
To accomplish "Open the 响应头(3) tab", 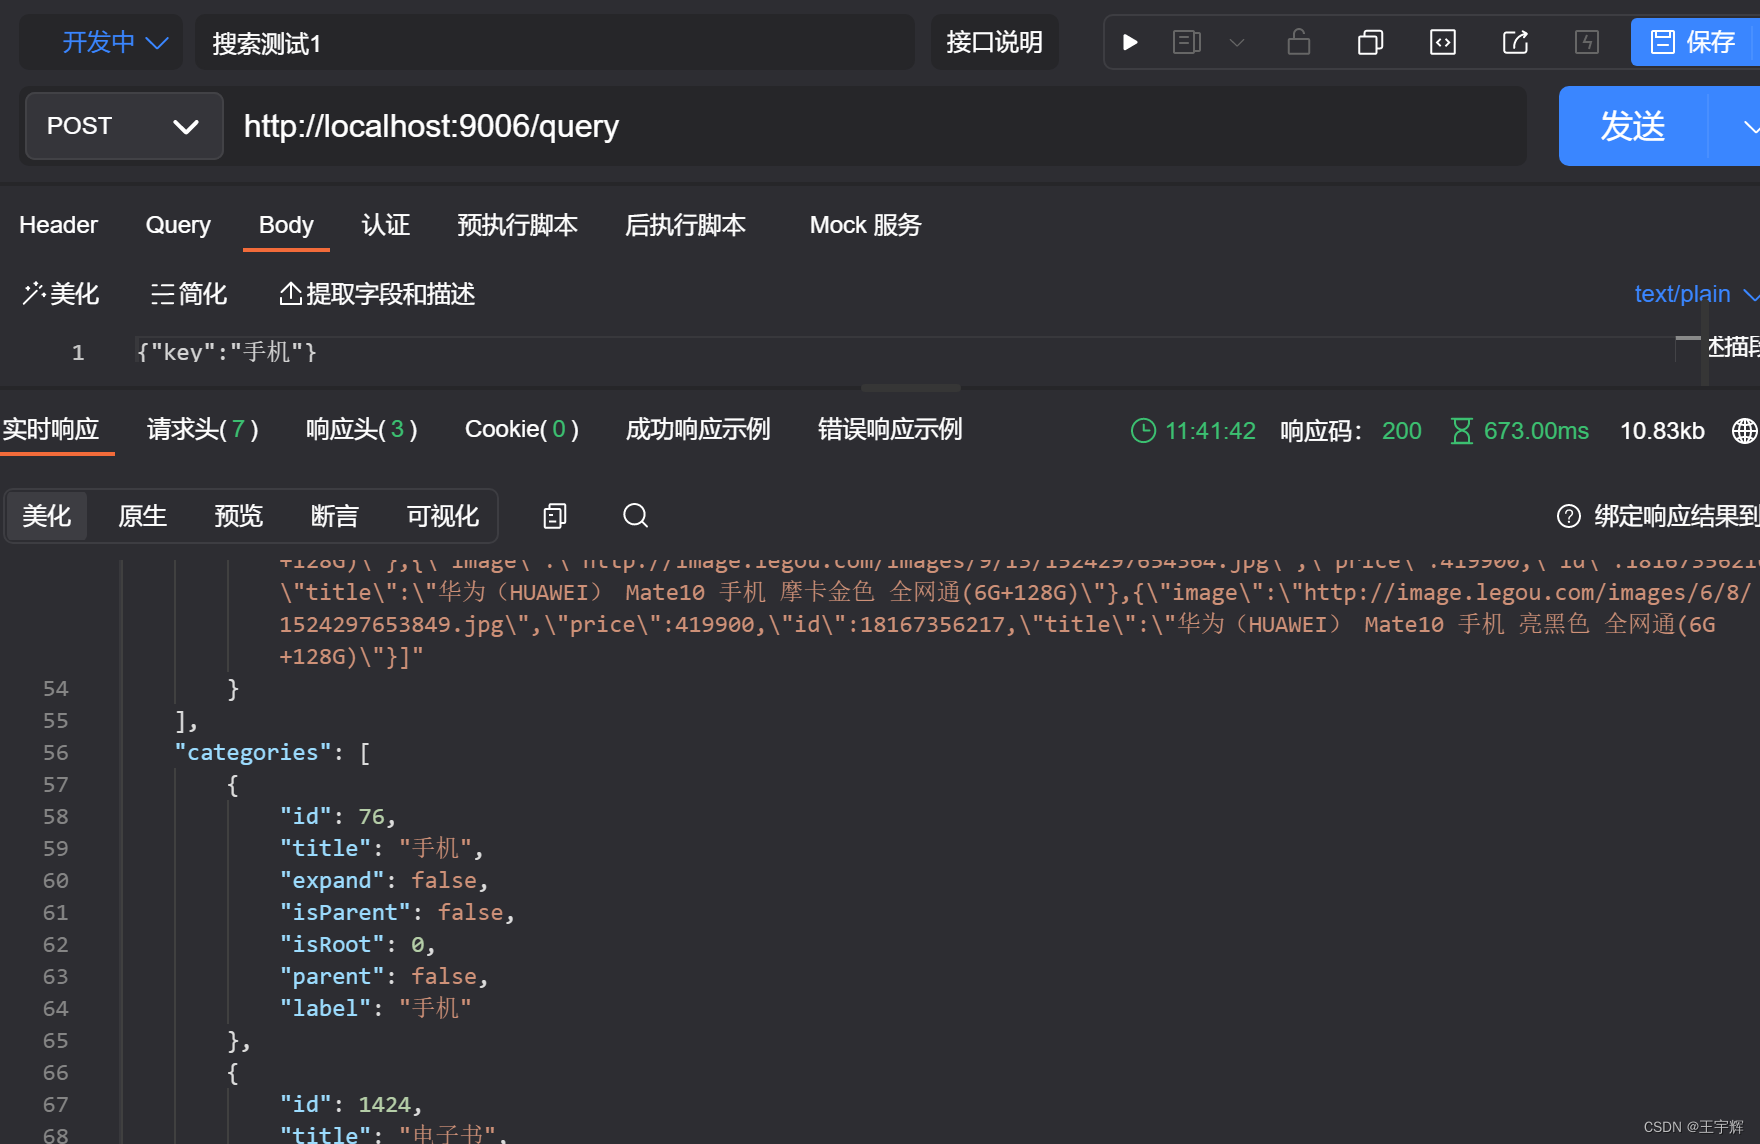I will 362,430.
